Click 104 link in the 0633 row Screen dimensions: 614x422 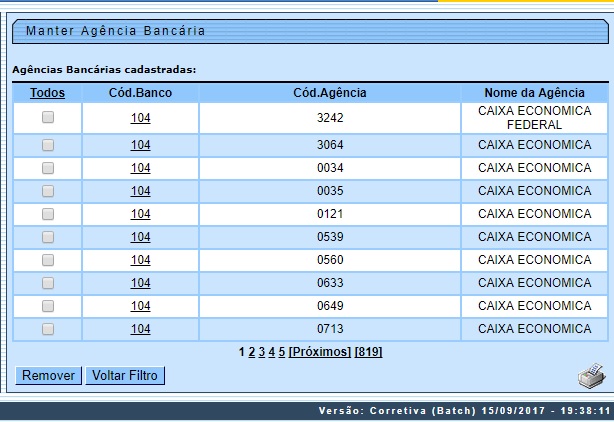[x=141, y=283]
